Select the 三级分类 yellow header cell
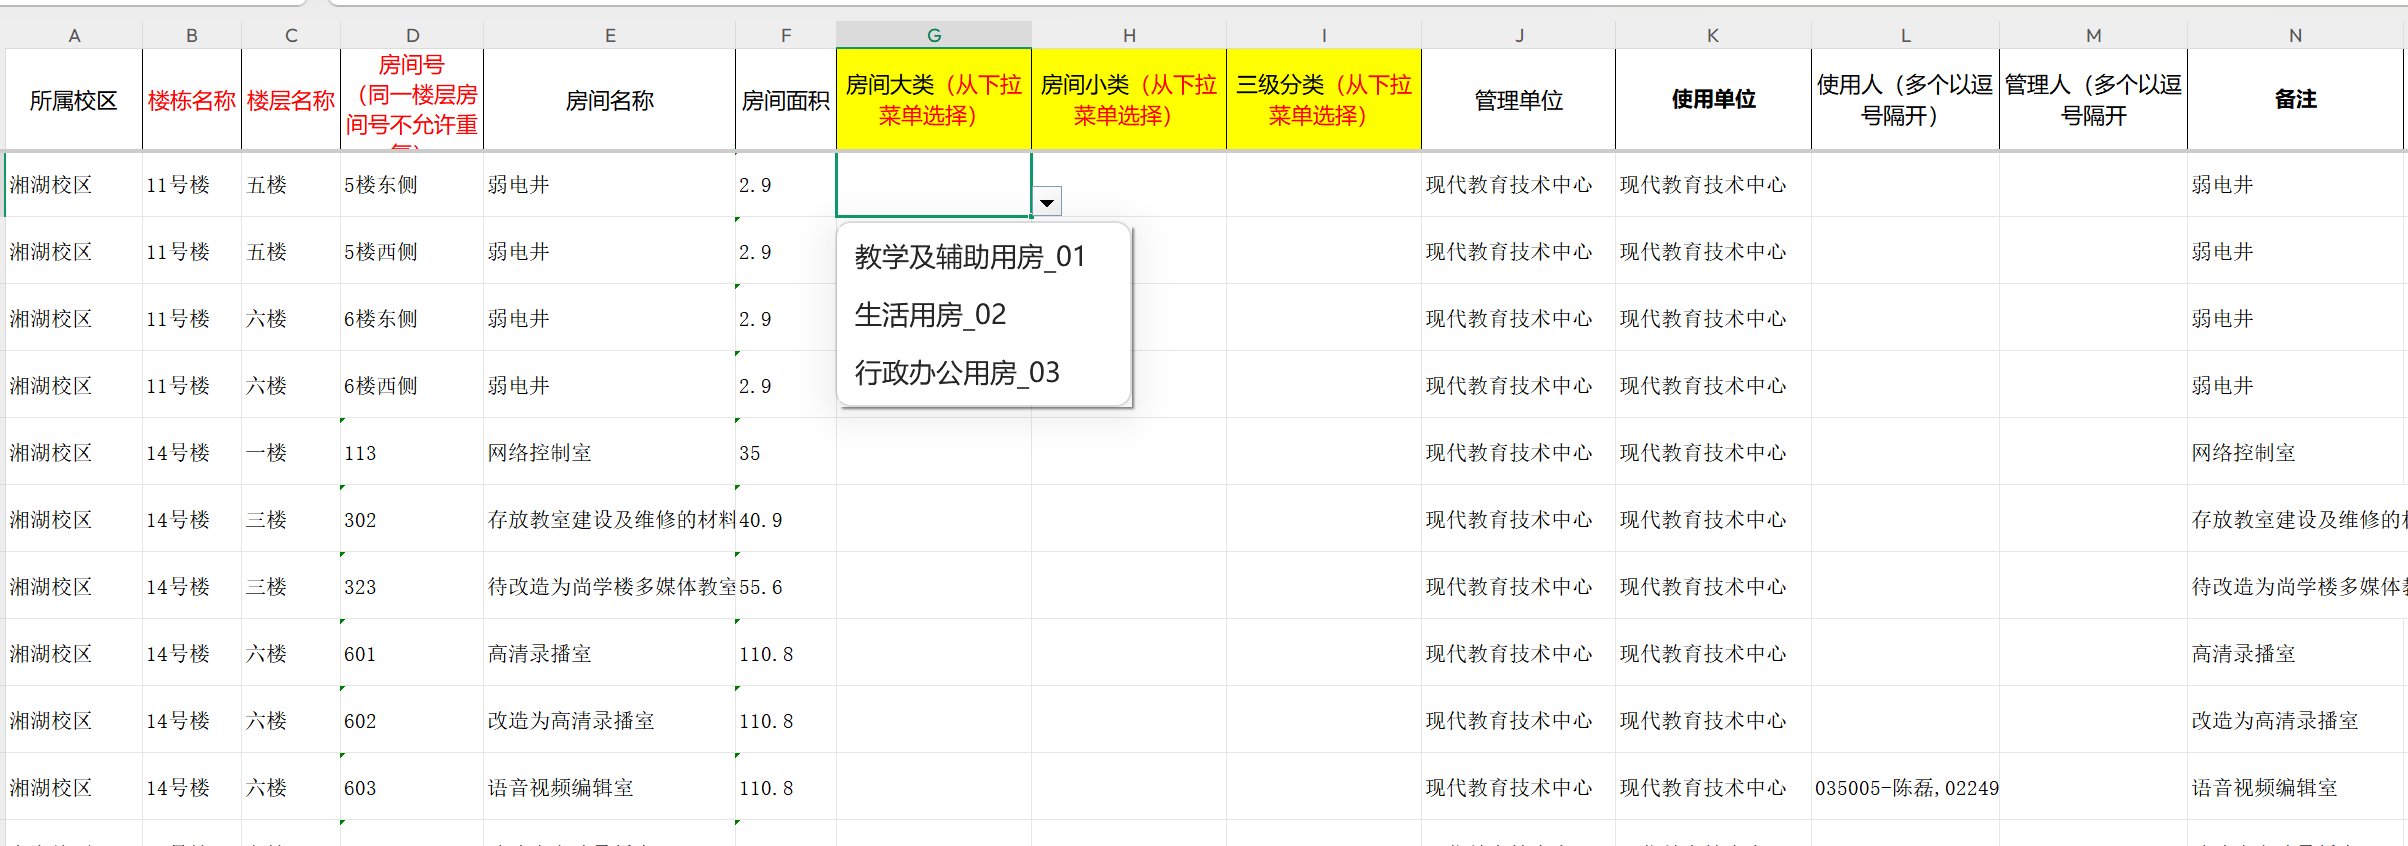Image resolution: width=2408 pixels, height=846 pixels. [1323, 100]
